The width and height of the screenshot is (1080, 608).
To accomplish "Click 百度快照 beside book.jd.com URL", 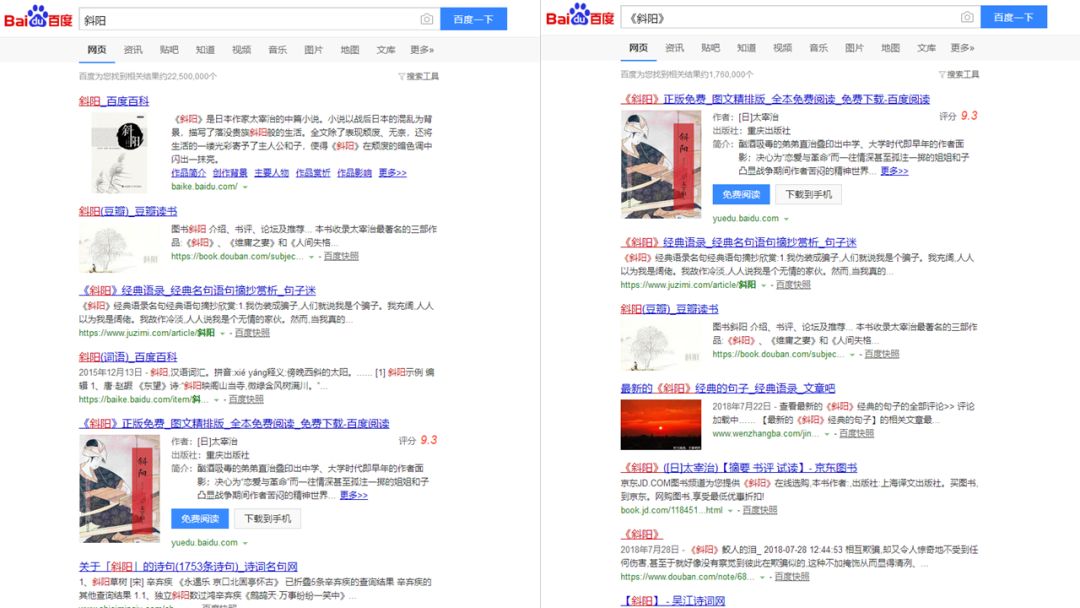I will 760,510.
